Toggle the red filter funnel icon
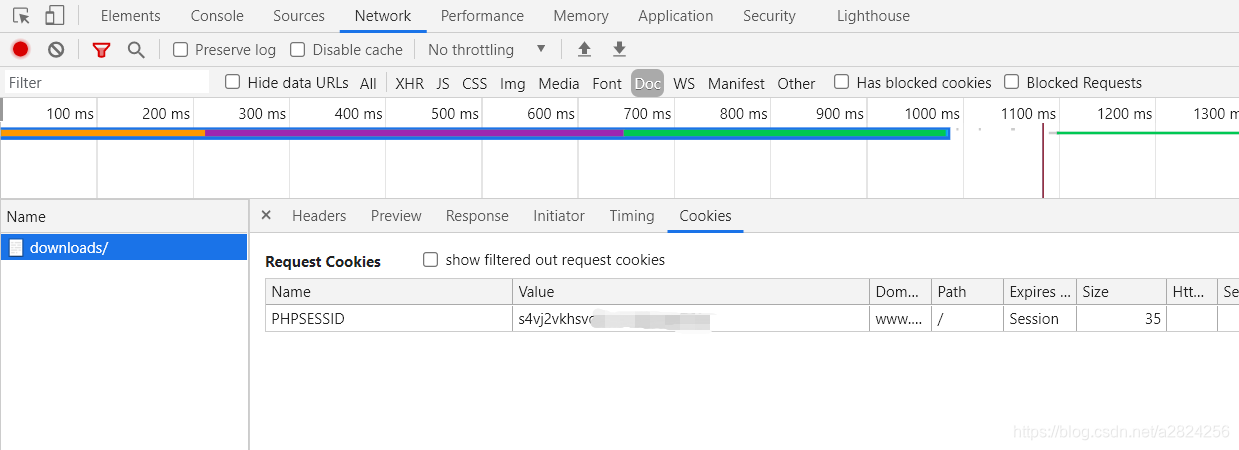The width and height of the screenshot is (1239, 450). tap(101, 50)
